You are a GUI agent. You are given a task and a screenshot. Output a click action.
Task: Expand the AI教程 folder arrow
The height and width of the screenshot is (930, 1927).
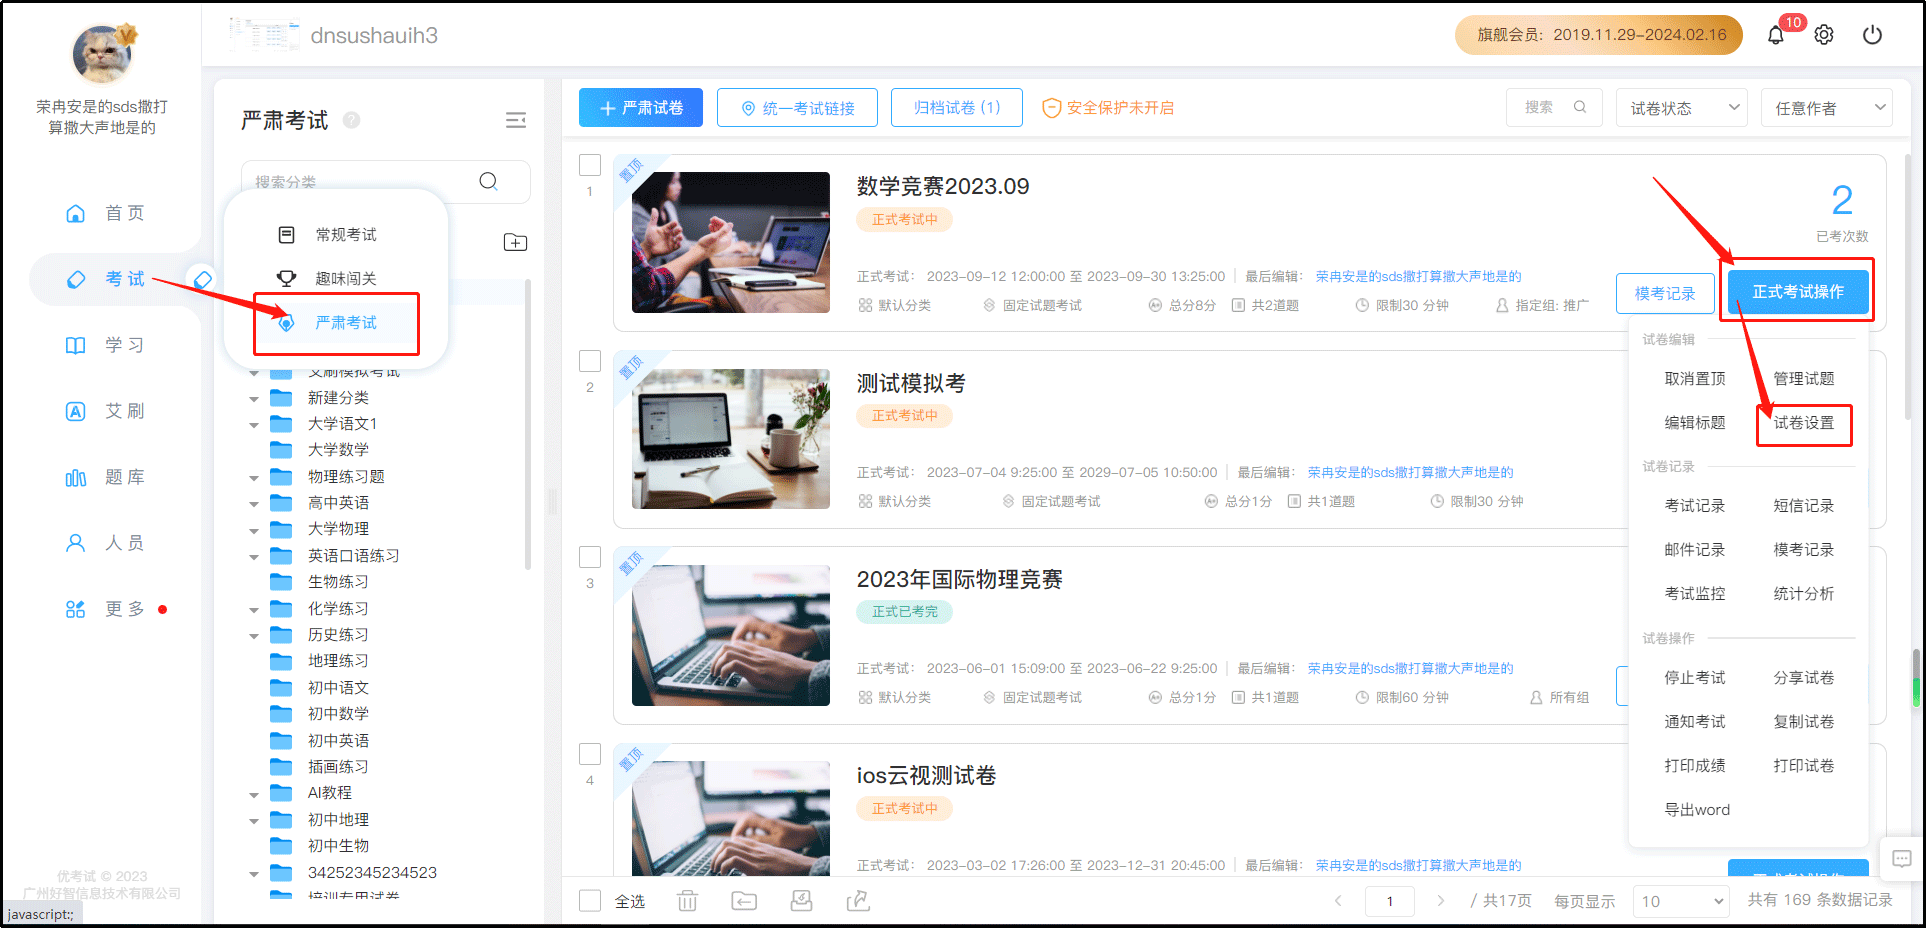254,793
